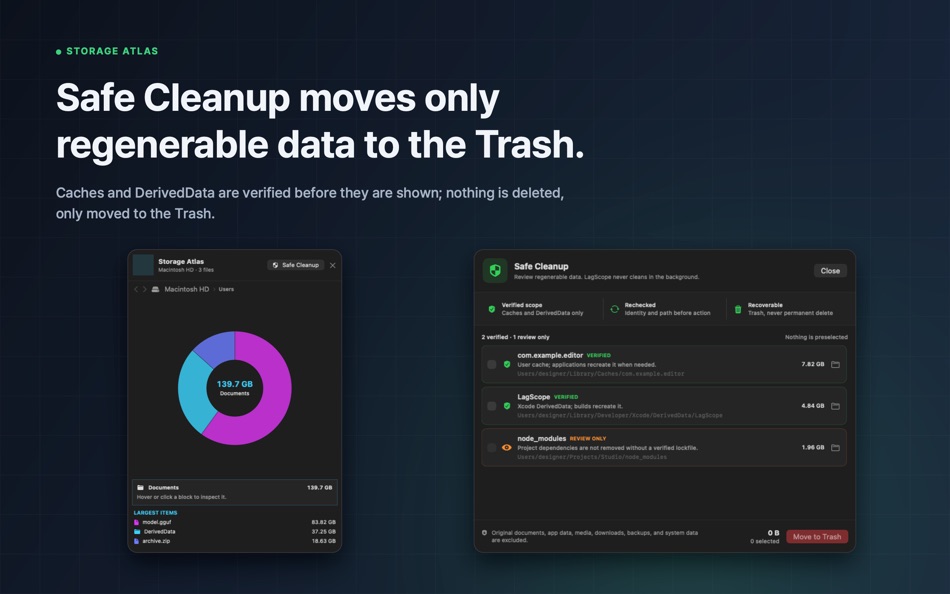Click the Safe Cleanup main headline
Viewport: 950px width, 594px height.
[x=320, y=121]
